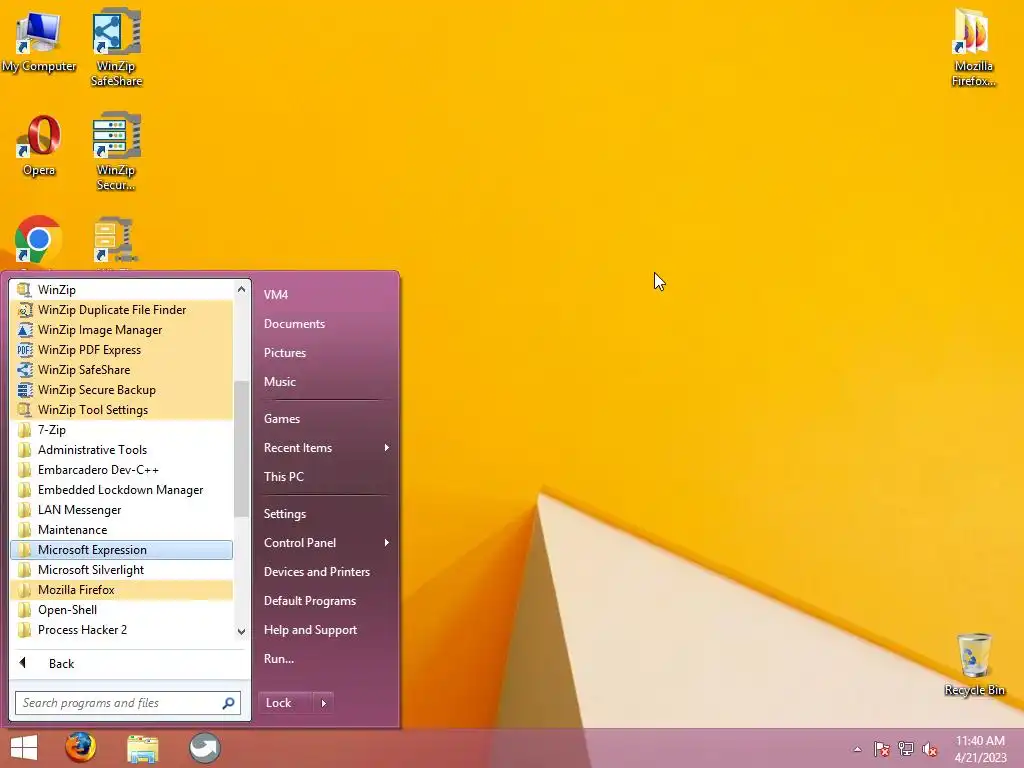The image size is (1024, 768).
Task: Show hidden tray icons arrow
Action: click(x=857, y=749)
